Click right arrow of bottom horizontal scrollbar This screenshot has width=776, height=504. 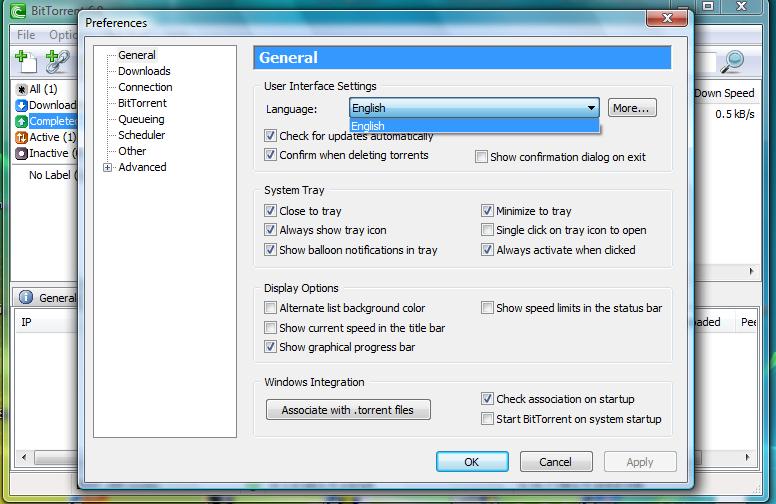coord(747,457)
